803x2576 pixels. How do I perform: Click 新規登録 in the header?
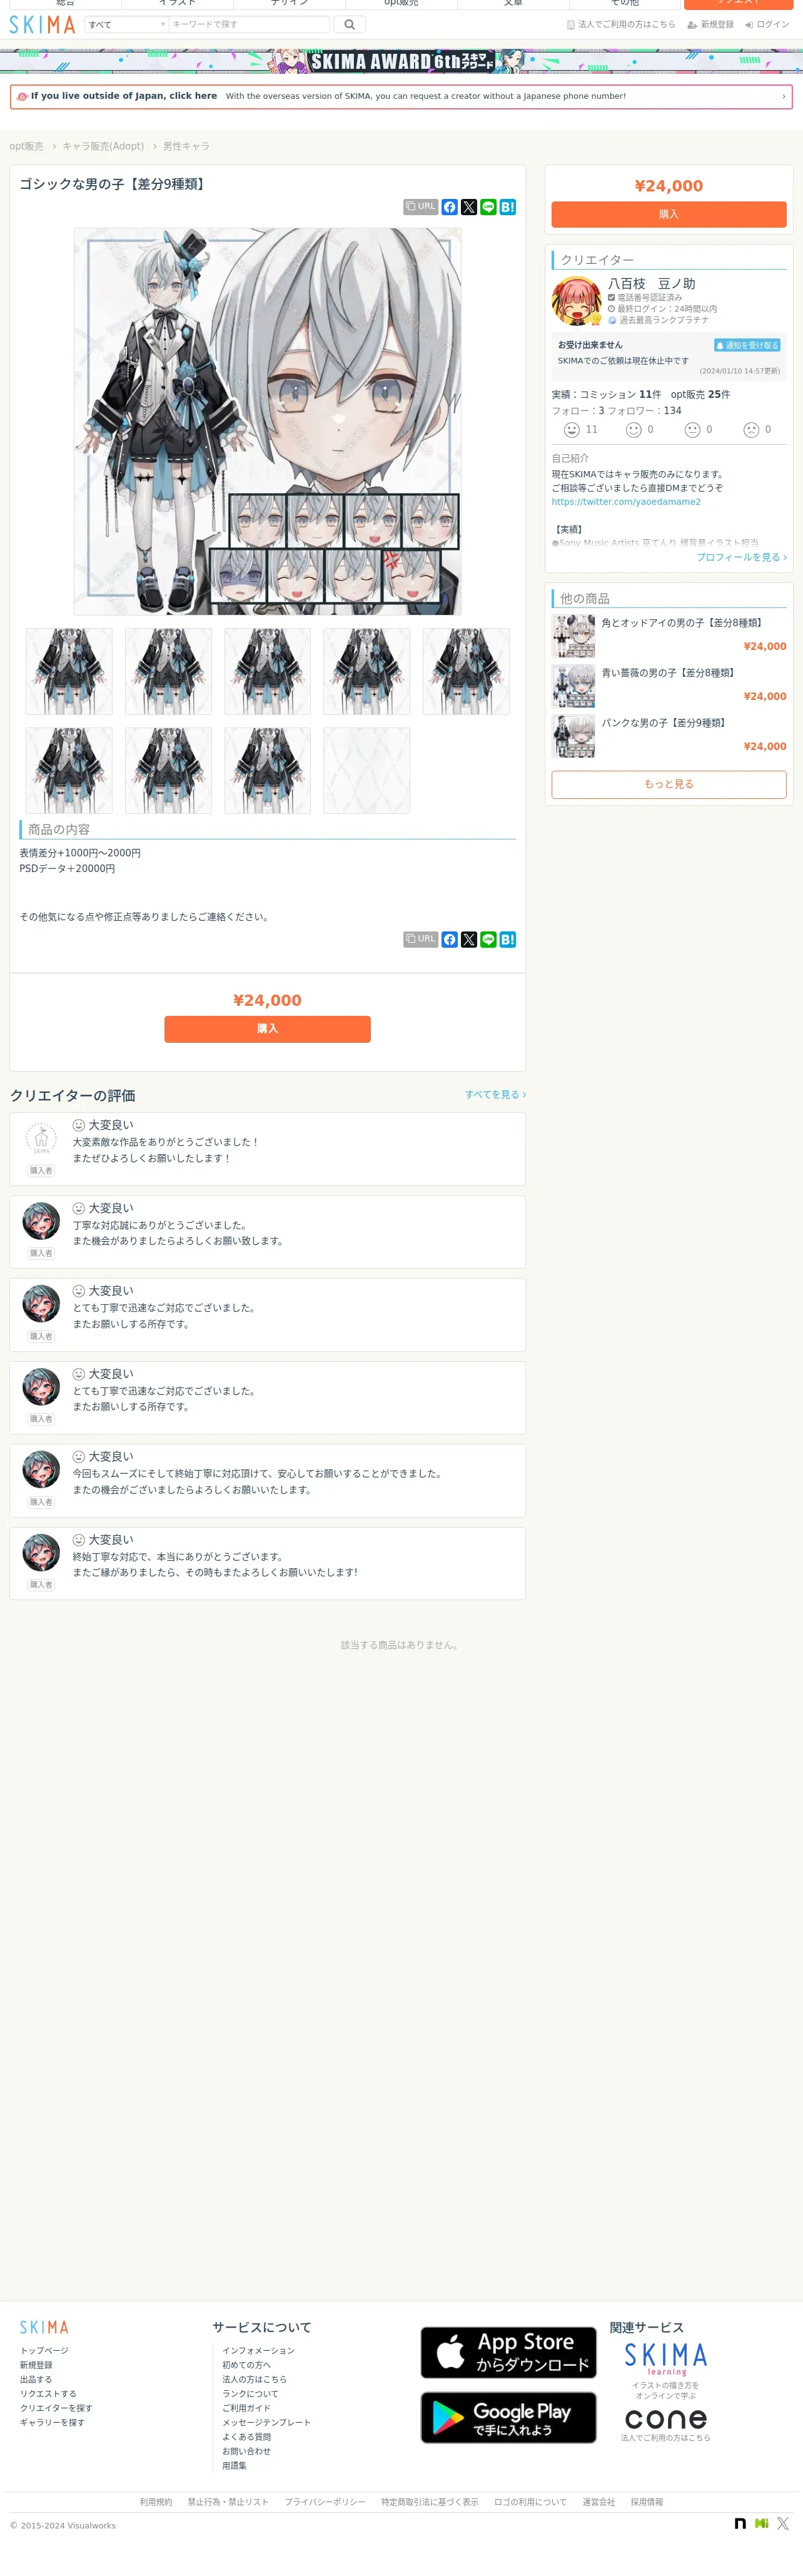pos(710,24)
